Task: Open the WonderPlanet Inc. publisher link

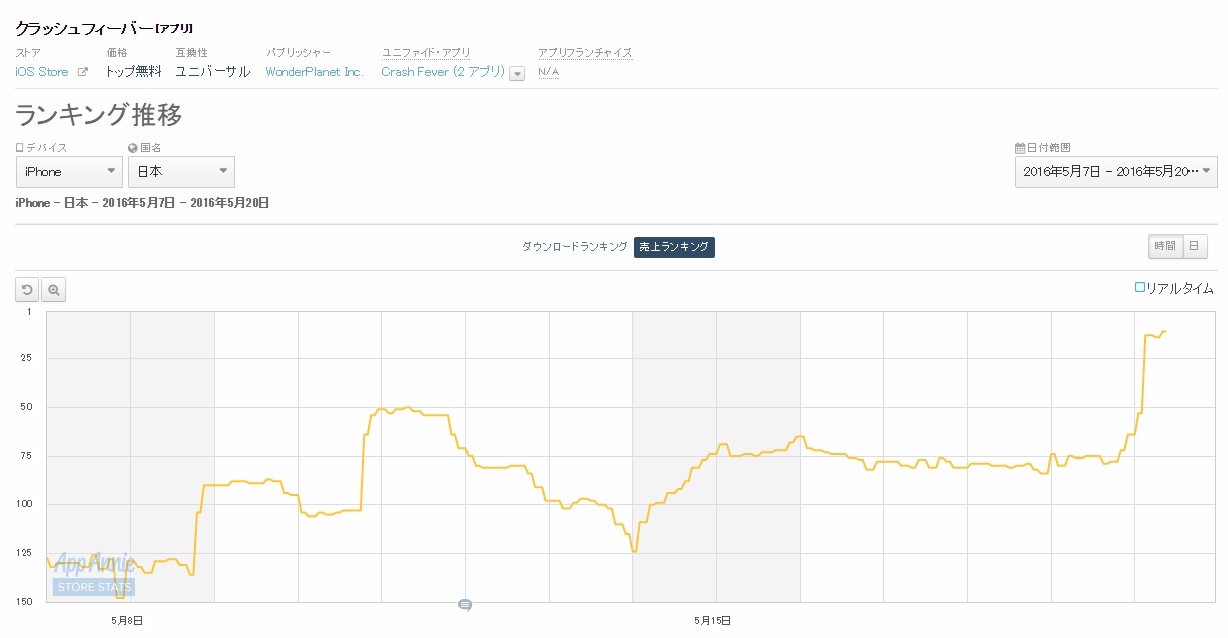Action: [x=314, y=72]
